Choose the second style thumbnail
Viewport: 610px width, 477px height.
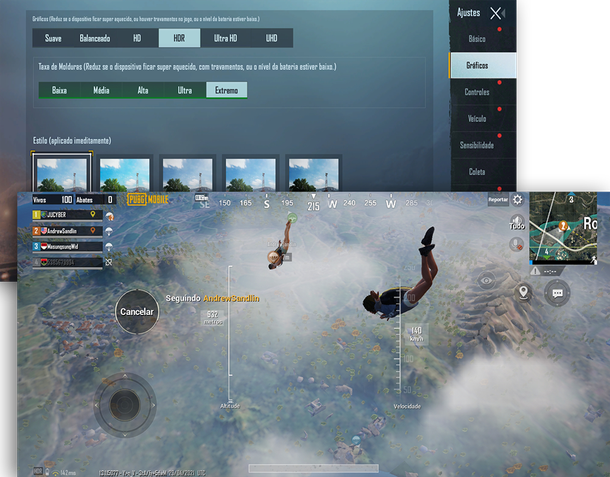124,174
